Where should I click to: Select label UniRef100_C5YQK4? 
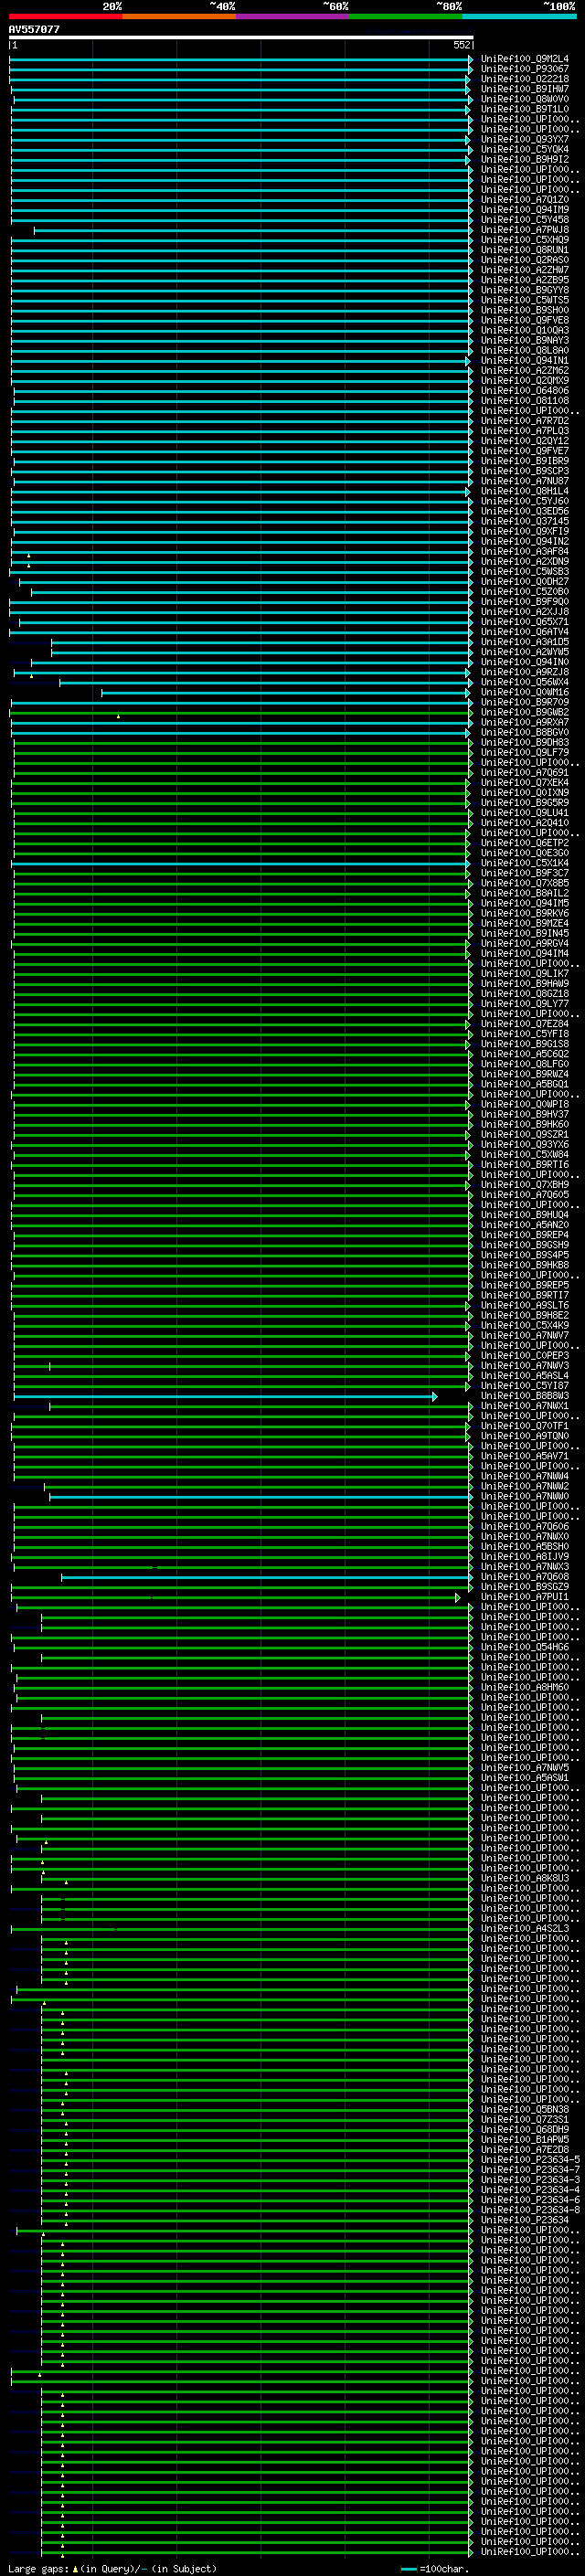click(524, 150)
